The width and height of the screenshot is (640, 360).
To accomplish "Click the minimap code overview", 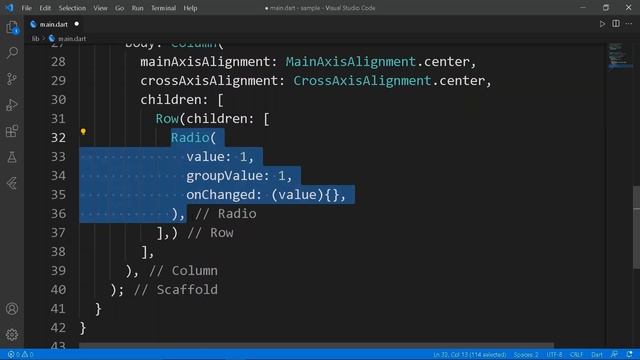I will click(620, 56).
